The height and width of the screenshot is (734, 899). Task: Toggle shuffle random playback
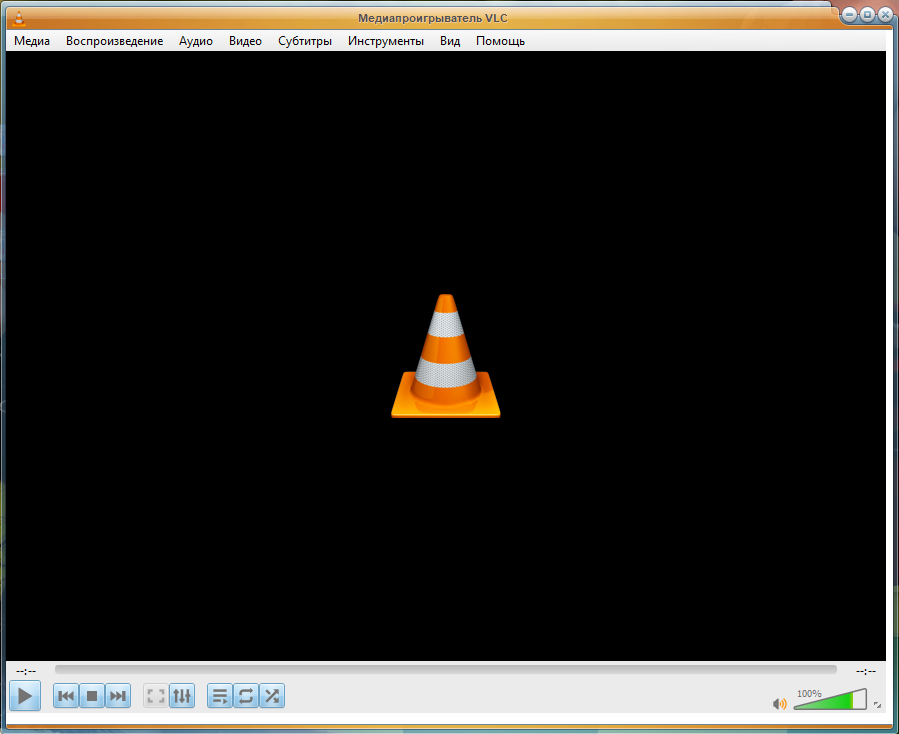tap(272, 696)
